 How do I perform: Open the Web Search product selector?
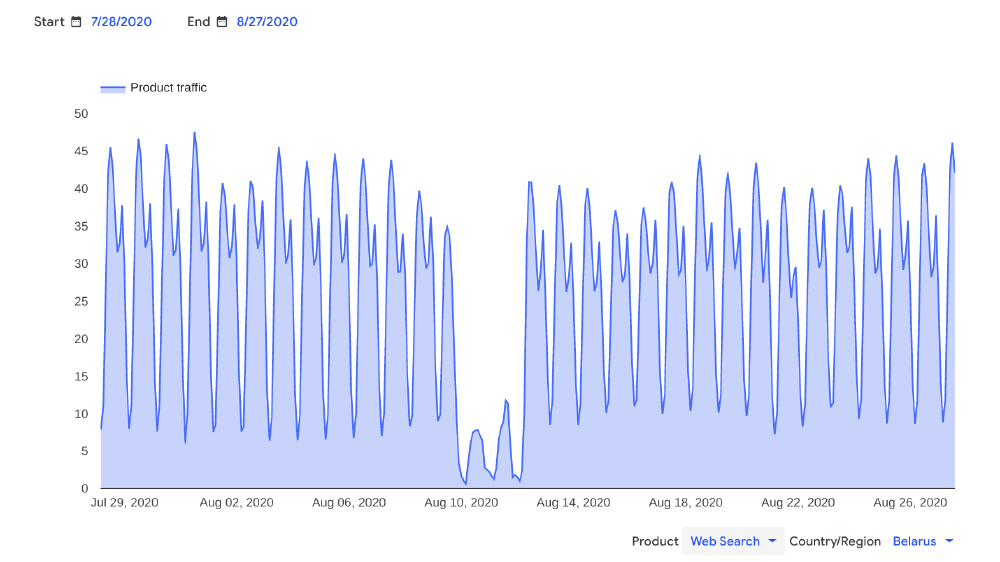coord(725,541)
